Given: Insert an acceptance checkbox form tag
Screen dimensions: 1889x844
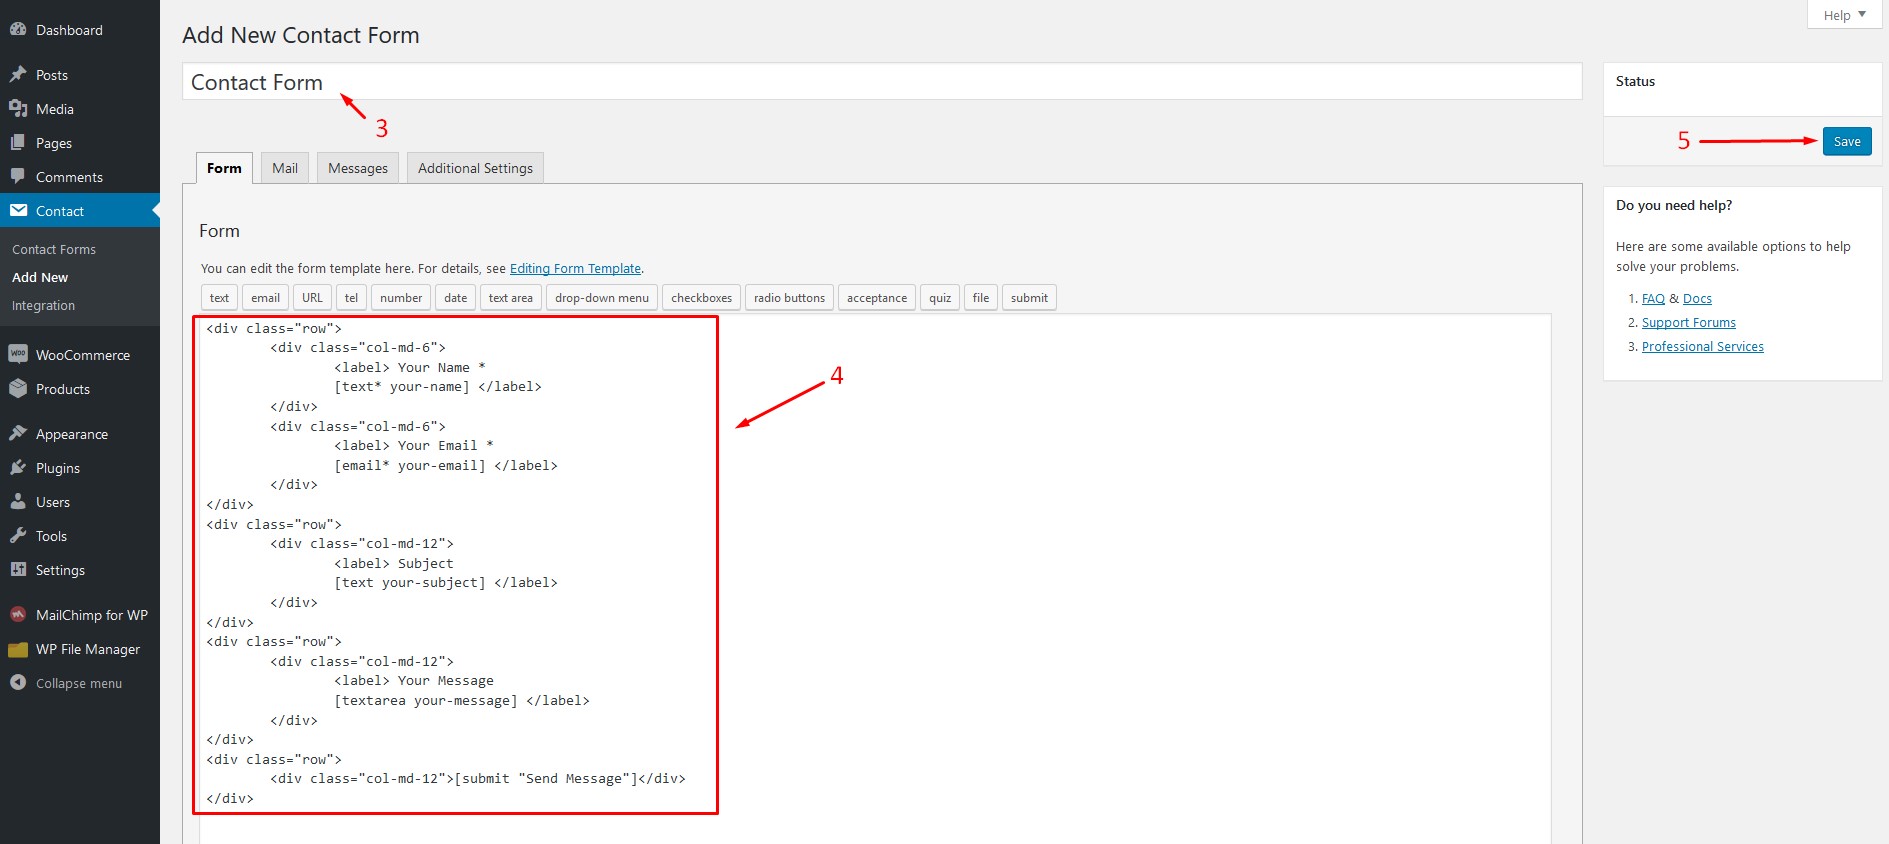Looking at the screenshot, I should [876, 298].
